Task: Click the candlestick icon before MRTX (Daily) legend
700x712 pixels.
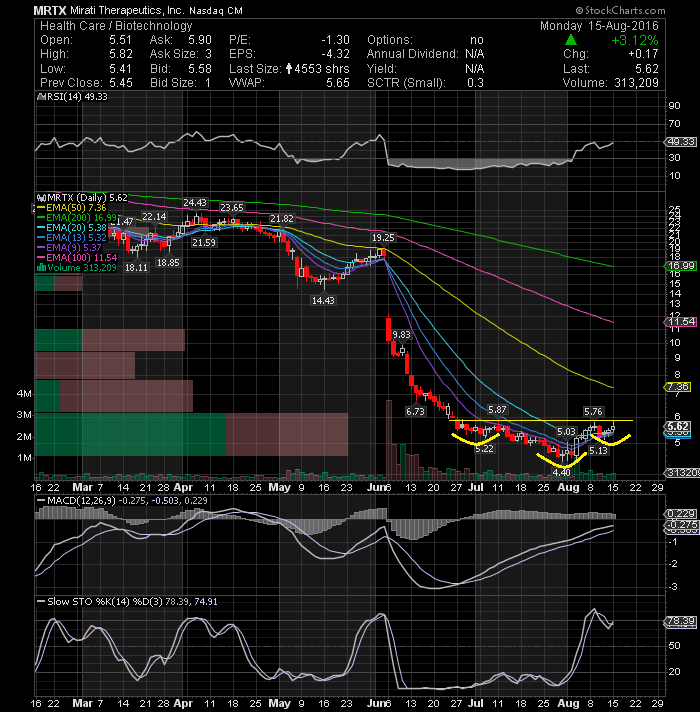Action: coord(41,198)
